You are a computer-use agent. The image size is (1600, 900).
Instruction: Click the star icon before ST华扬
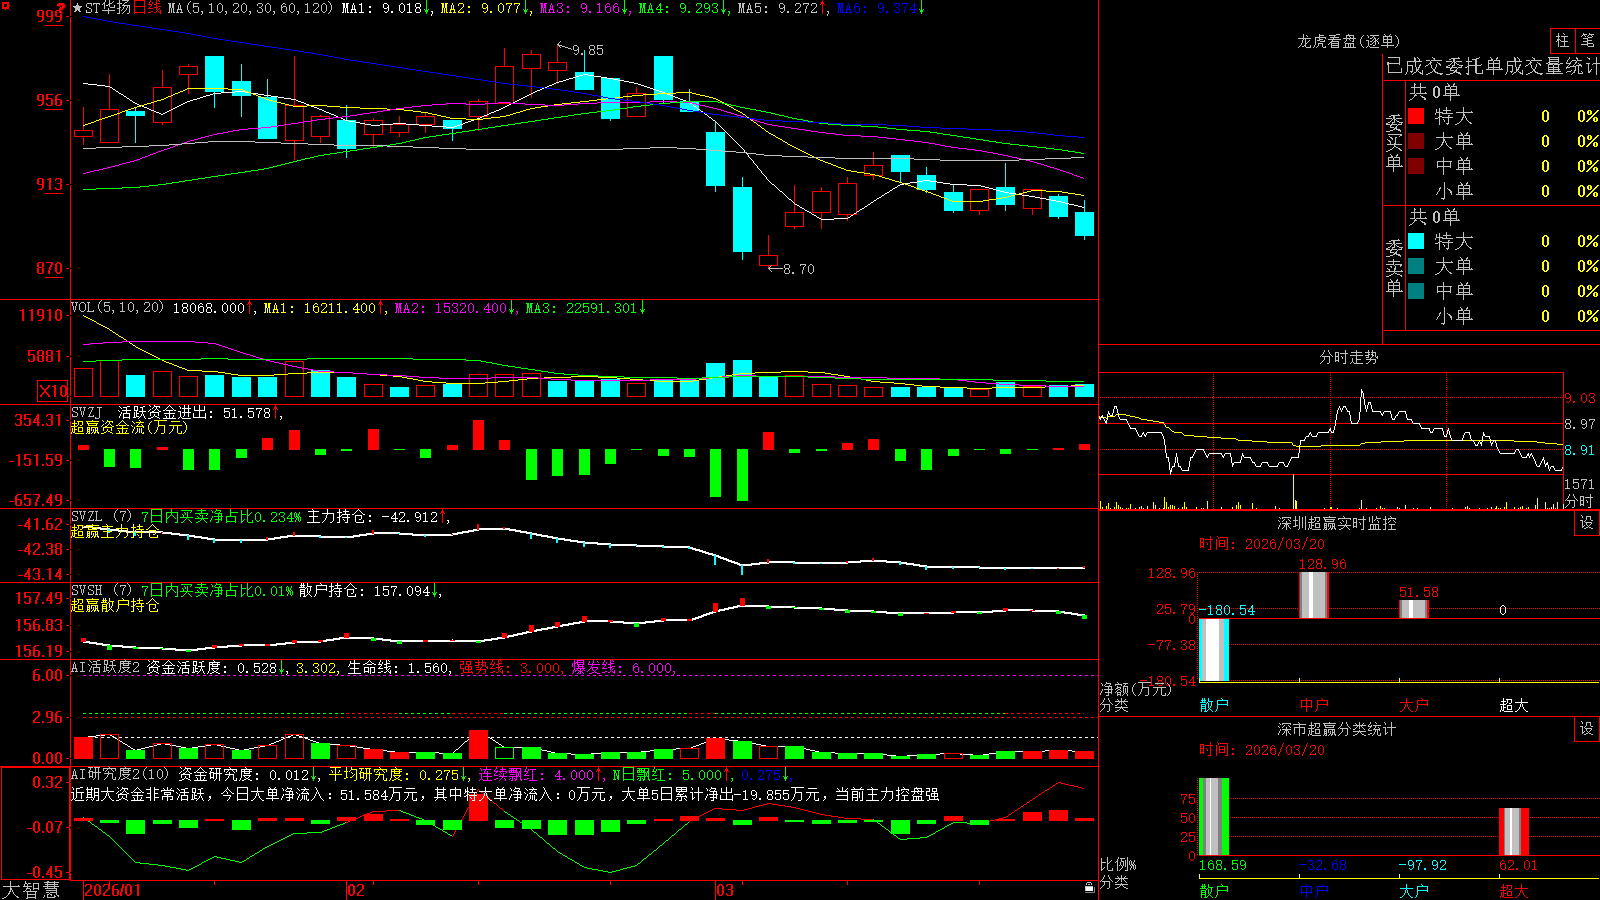77,8
